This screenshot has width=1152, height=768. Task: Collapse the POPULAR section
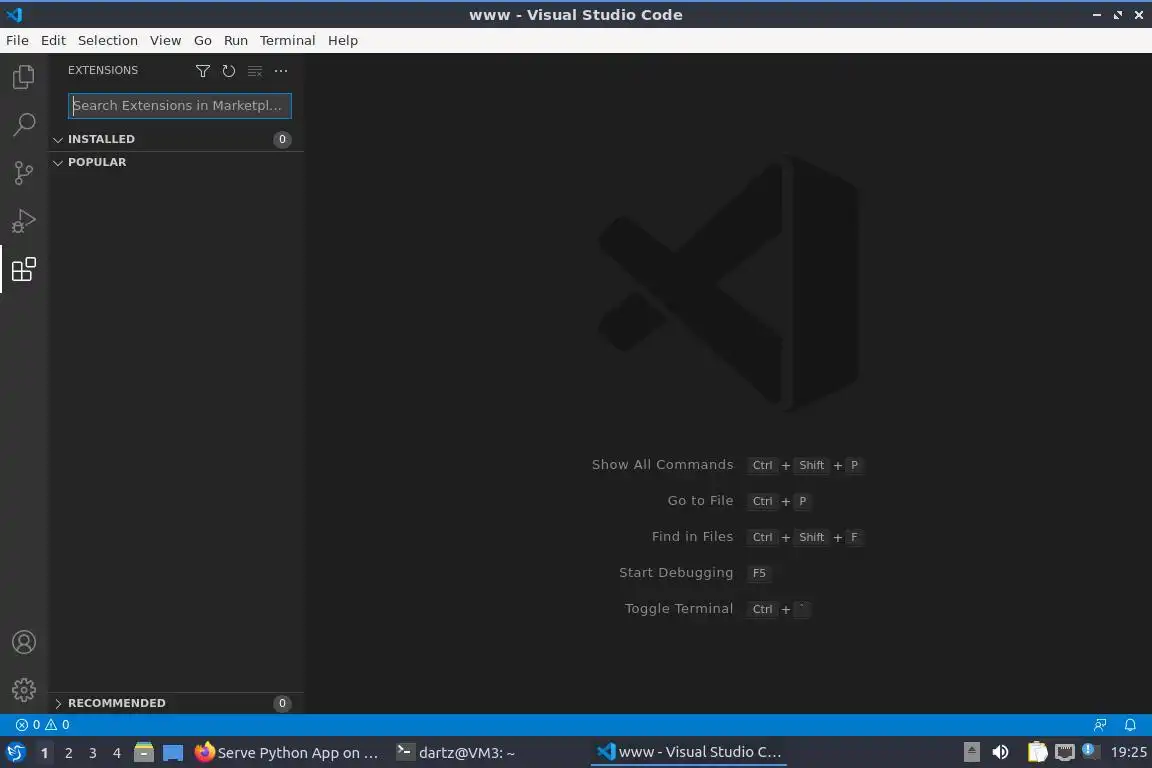[x=58, y=162]
